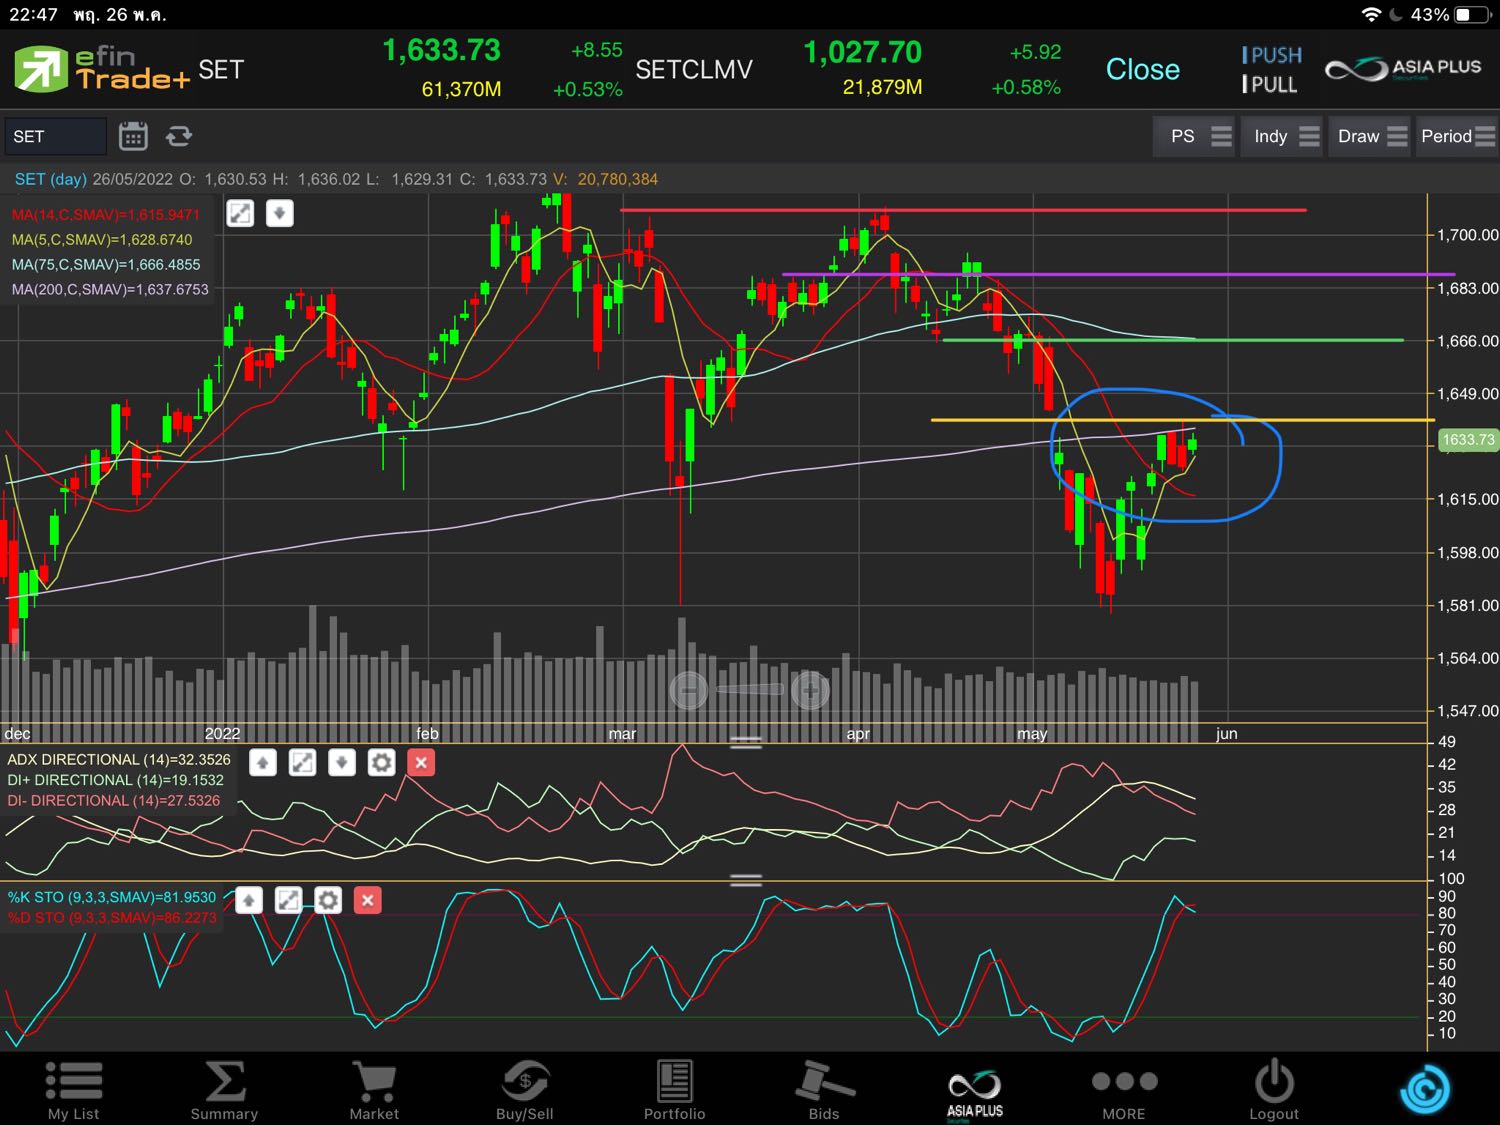
Task: Open the Indy indicators dropdown
Action: pyautogui.click(x=1282, y=136)
